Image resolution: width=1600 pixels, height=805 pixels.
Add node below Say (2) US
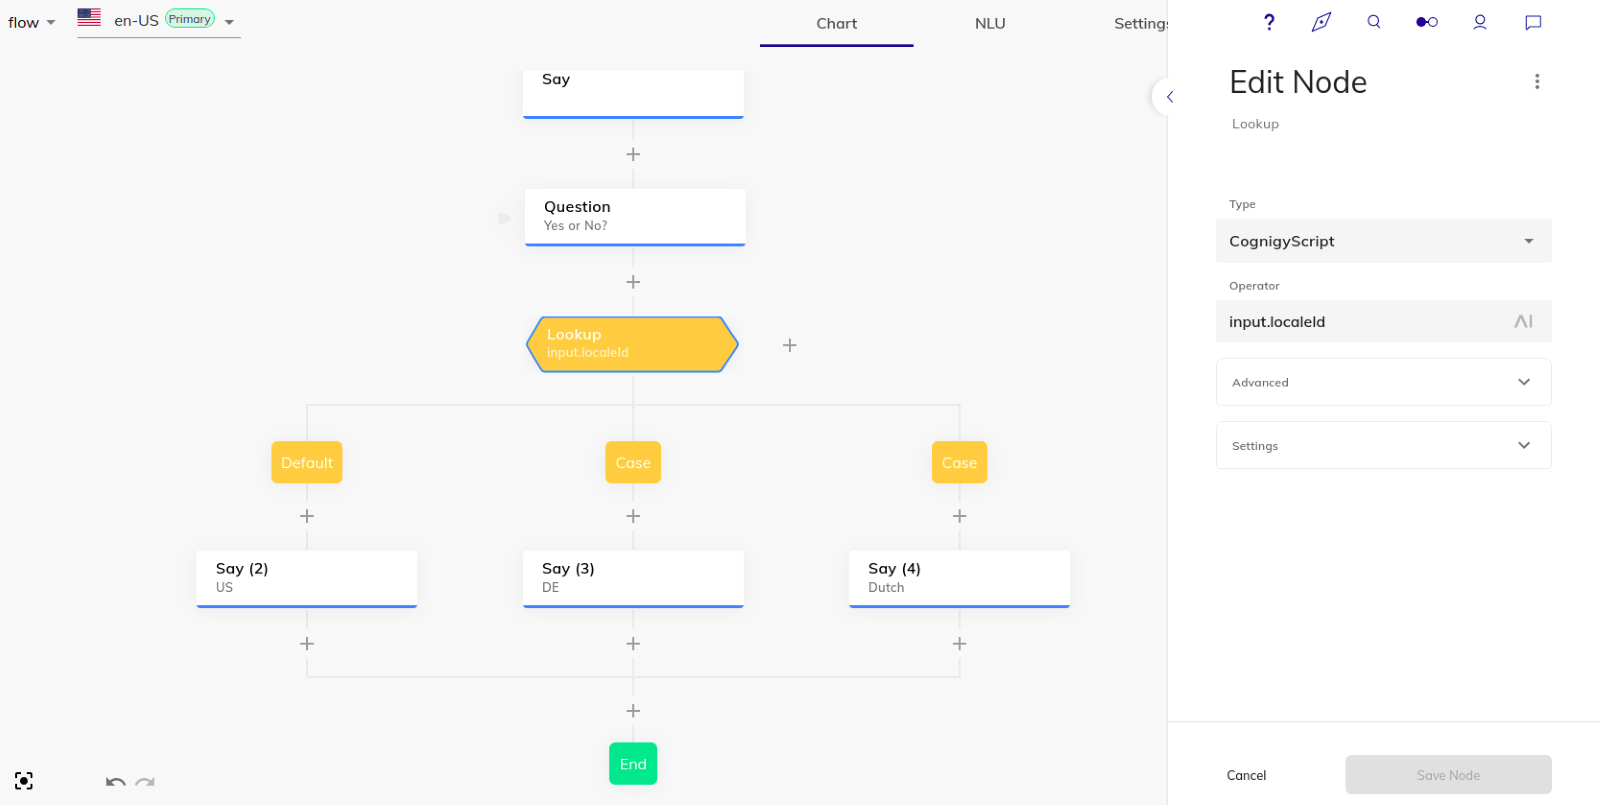point(307,644)
